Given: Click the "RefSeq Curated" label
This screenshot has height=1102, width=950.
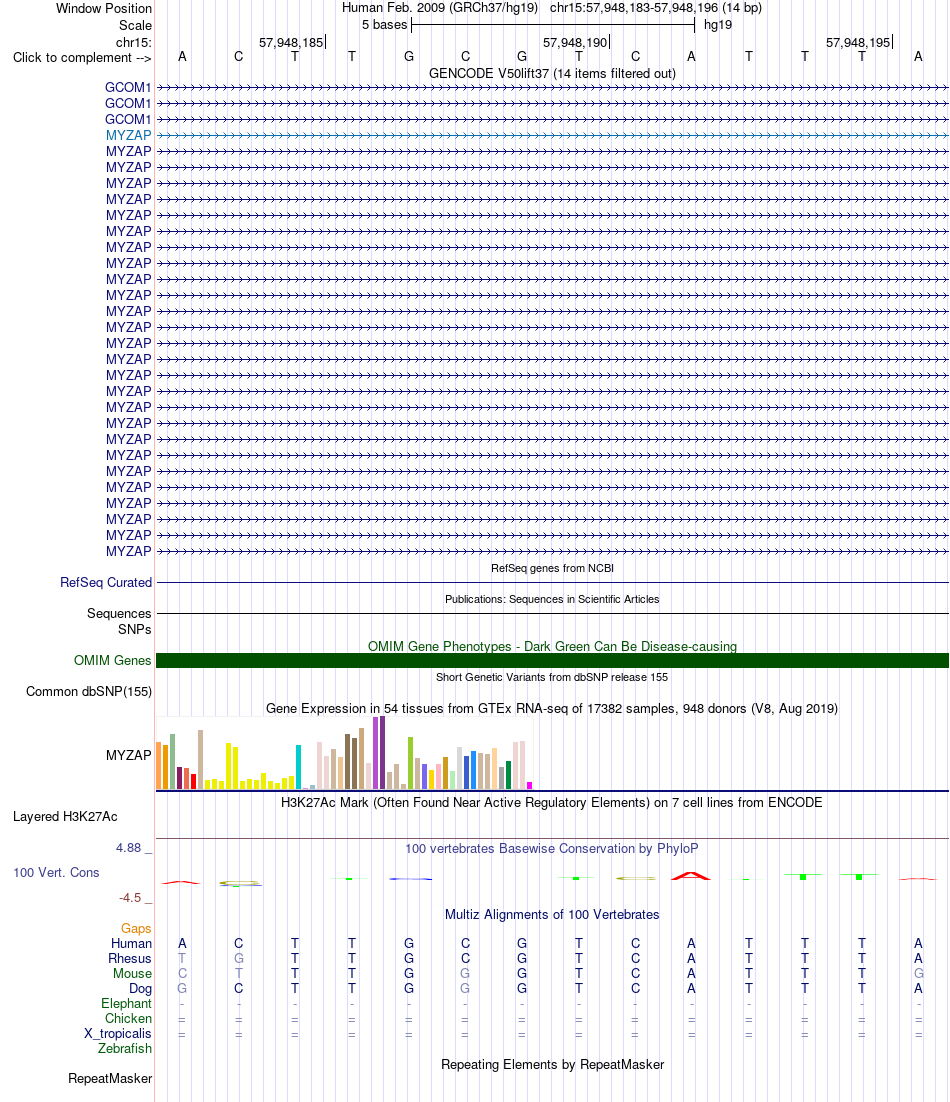Looking at the screenshot, I should (x=106, y=582).
